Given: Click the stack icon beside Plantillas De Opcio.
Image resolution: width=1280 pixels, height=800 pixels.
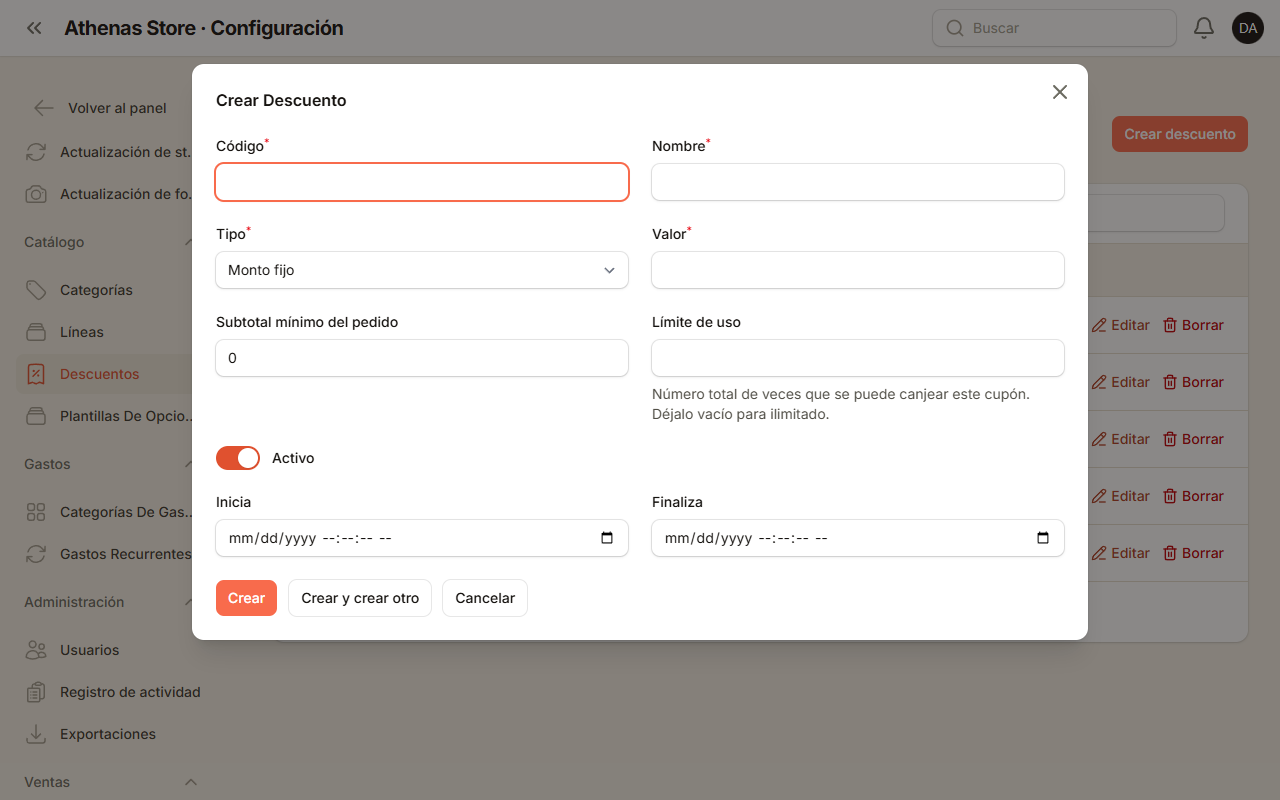Looking at the screenshot, I should (36, 416).
